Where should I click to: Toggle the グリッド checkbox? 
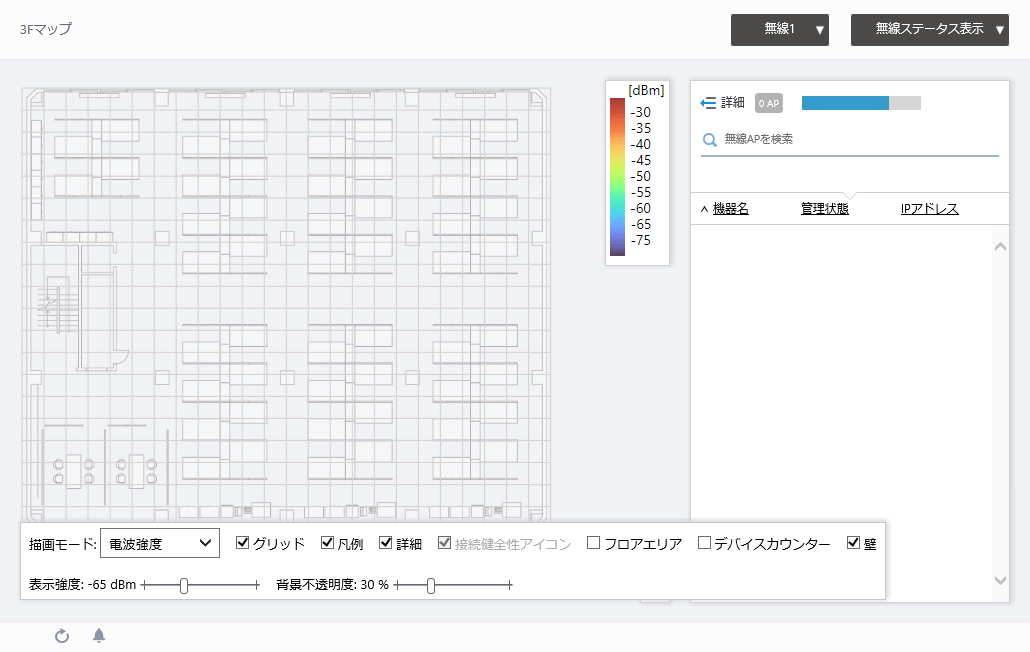(242, 542)
